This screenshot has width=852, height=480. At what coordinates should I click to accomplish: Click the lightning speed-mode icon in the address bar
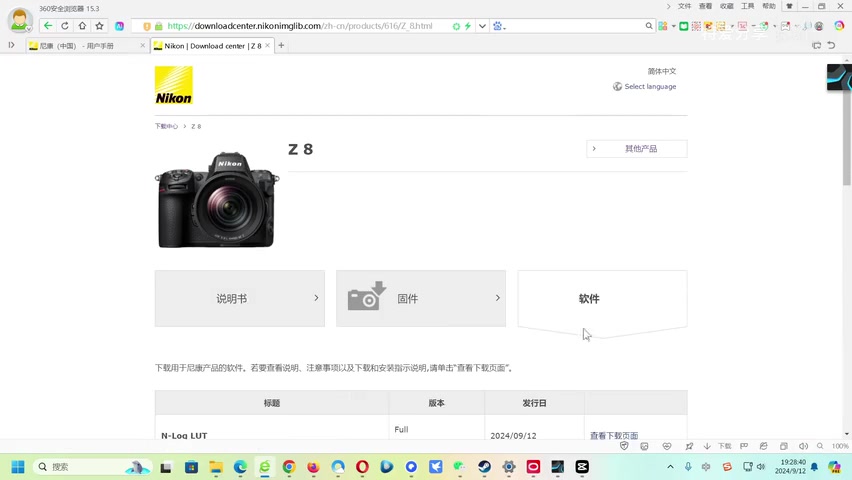(x=467, y=26)
